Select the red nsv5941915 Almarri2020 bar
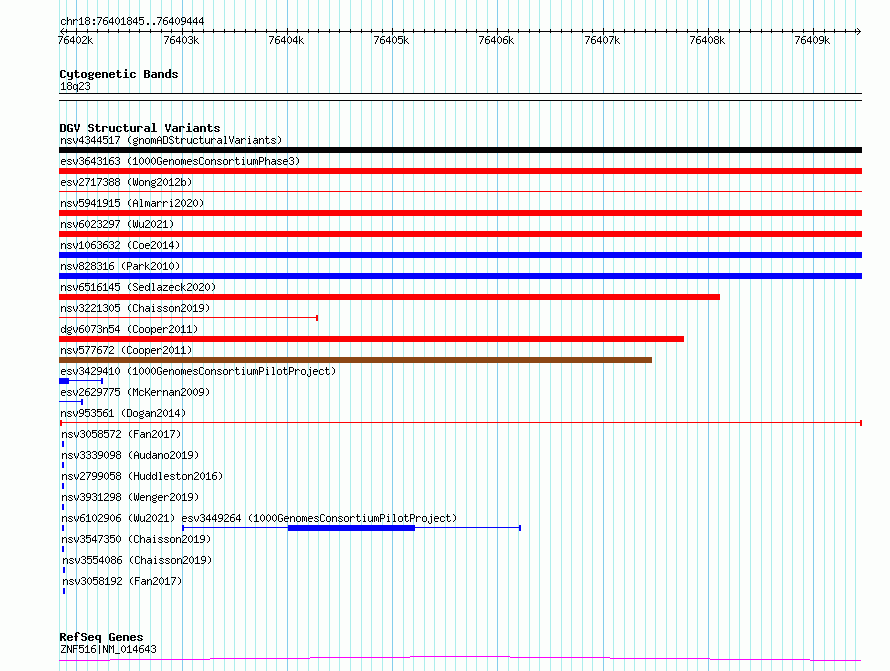 [x=460, y=213]
